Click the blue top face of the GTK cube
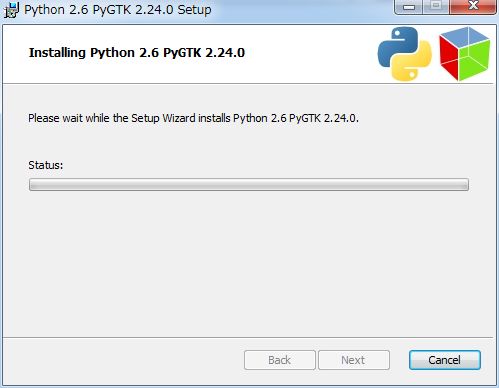 tap(467, 37)
